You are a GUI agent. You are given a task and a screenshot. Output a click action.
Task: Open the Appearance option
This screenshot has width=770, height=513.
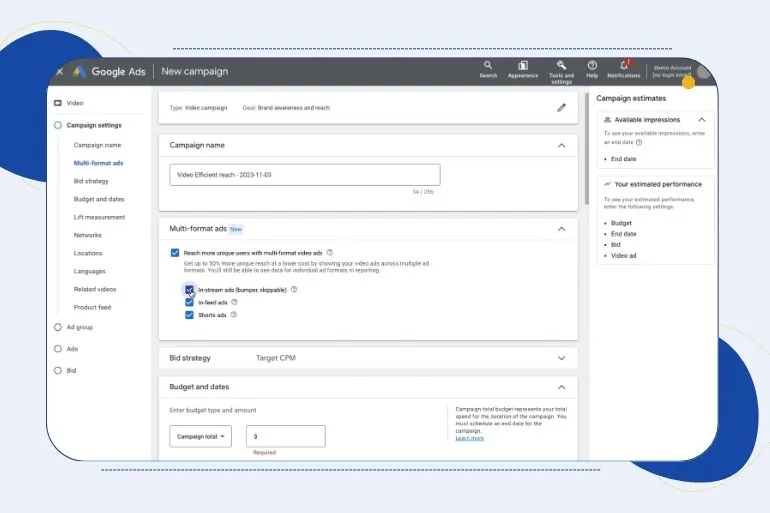pyautogui.click(x=522, y=70)
